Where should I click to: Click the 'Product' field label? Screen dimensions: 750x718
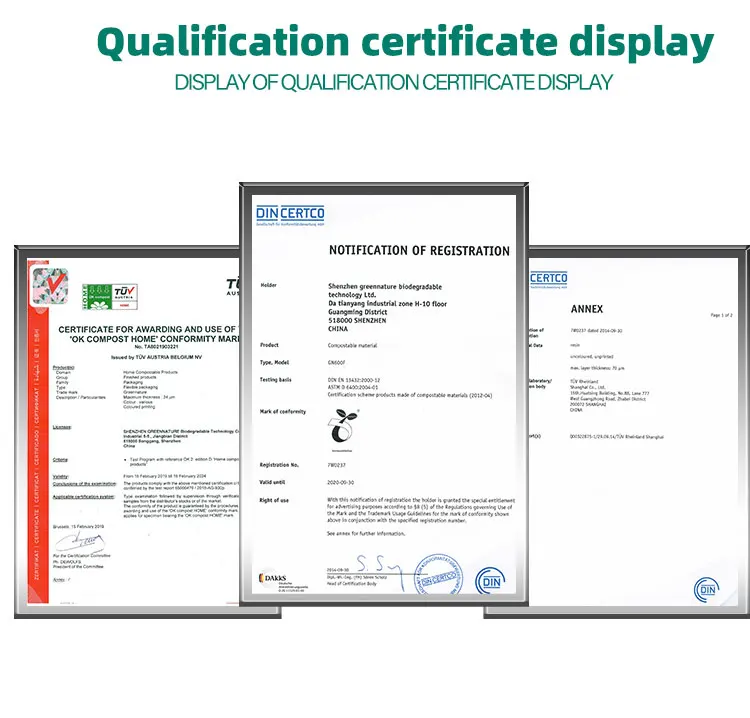(269, 345)
